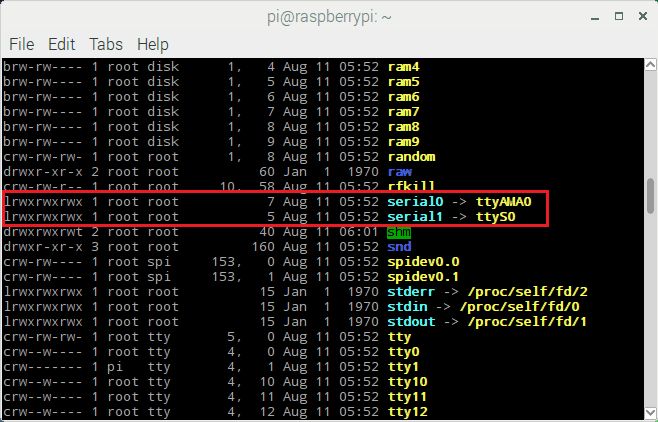The width and height of the screenshot is (658, 422).
Task: Click the /proc/self/fd/1 target path
Action: 528,322
